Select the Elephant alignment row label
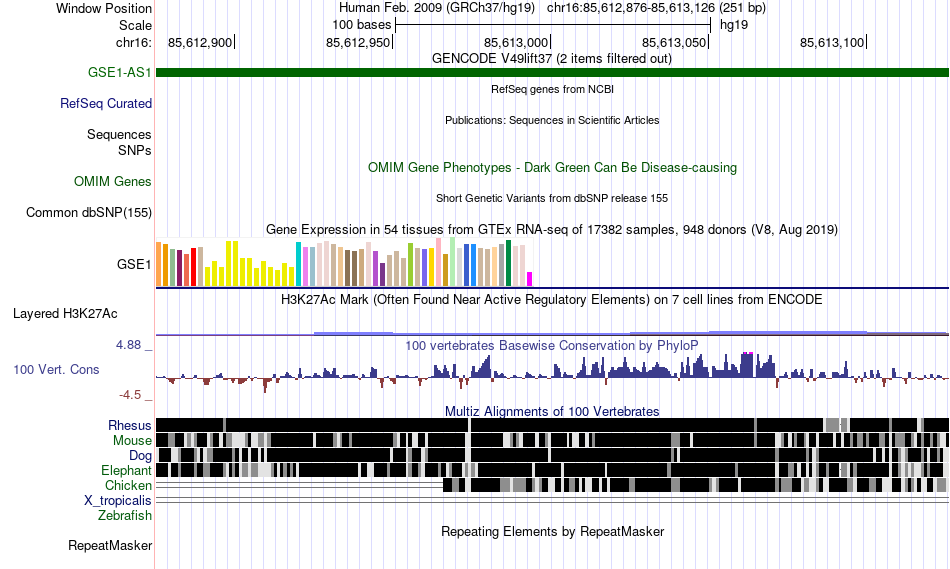 click(x=126, y=470)
